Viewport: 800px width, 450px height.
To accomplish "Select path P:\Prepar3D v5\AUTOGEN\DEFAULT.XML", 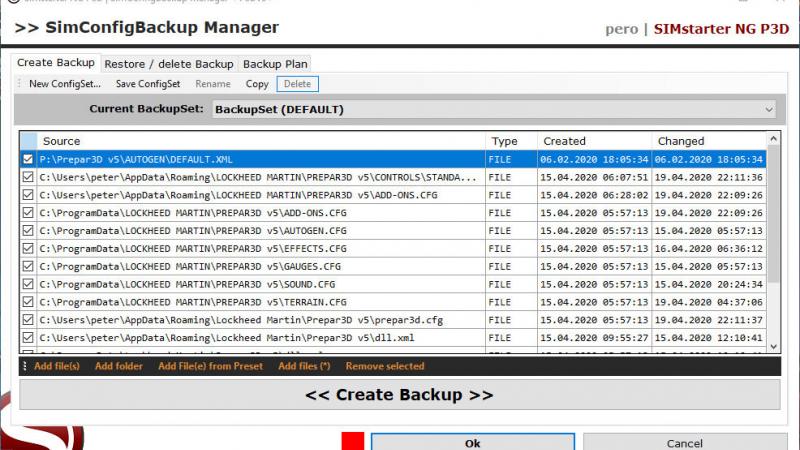I will click(x=136, y=160).
